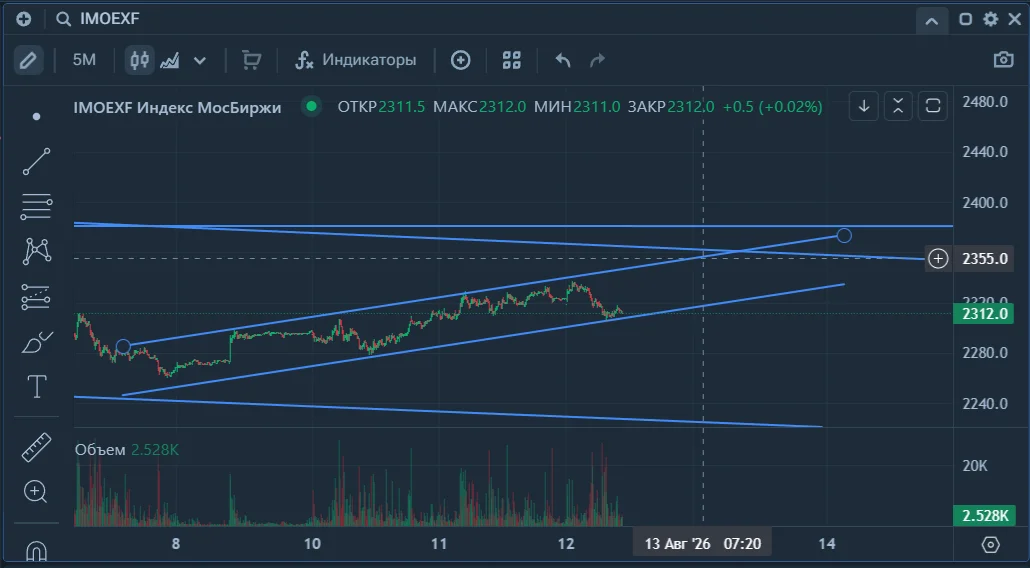The width and height of the screenshot is (1030, 568).
Task: Undo the last drawing action
Action: pos(563,60)
